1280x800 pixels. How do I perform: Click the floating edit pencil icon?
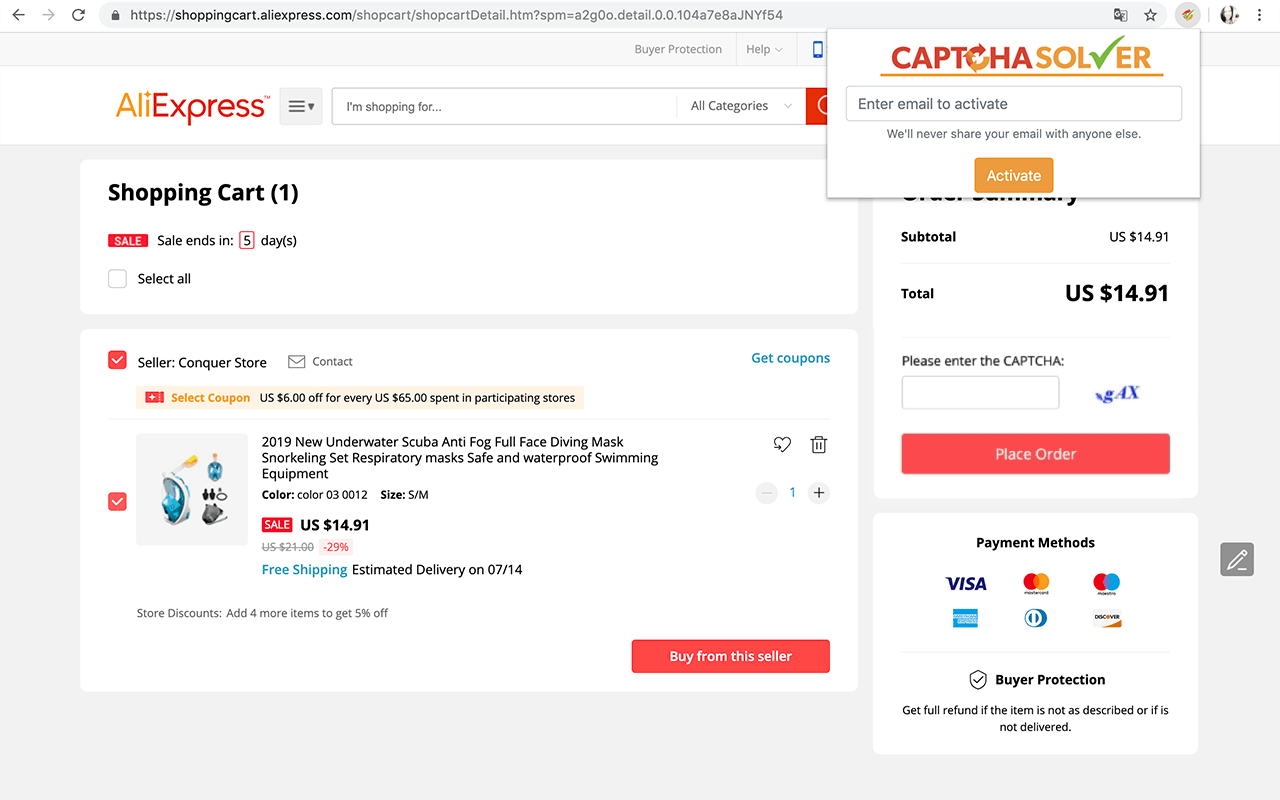(1237, 559)
